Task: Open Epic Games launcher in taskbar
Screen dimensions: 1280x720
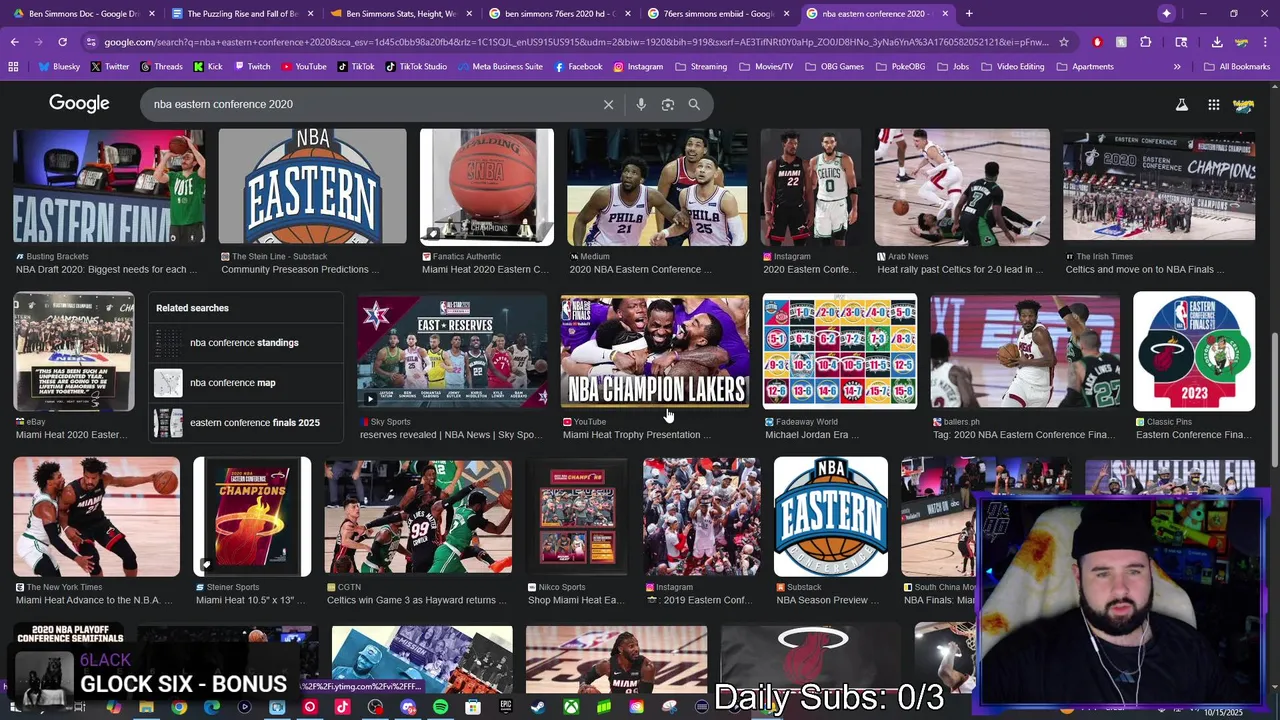Action: 506,707
